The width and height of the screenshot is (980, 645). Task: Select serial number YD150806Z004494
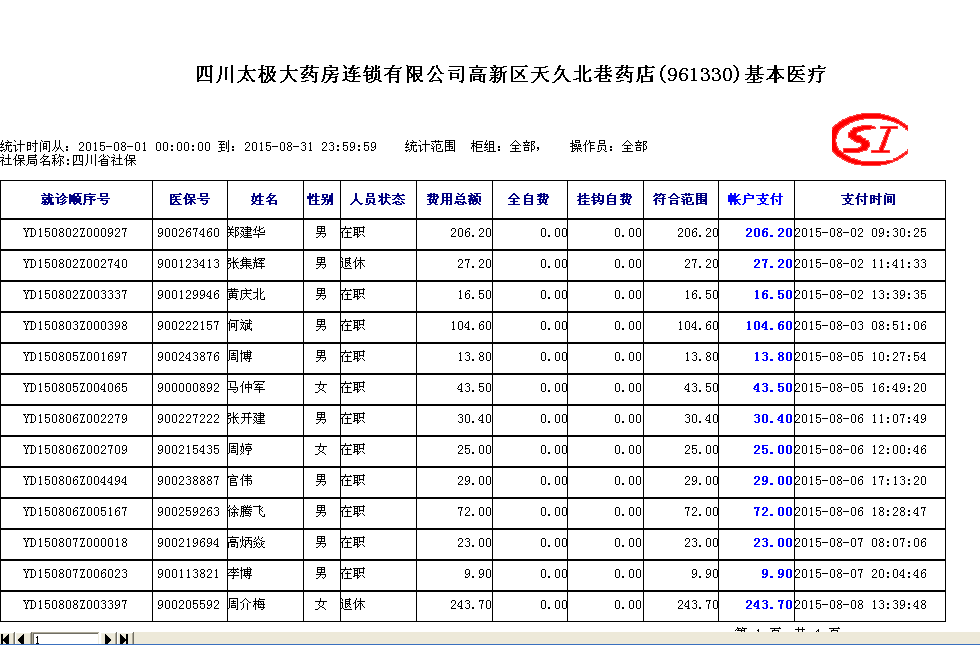click(x=76, y=481)
